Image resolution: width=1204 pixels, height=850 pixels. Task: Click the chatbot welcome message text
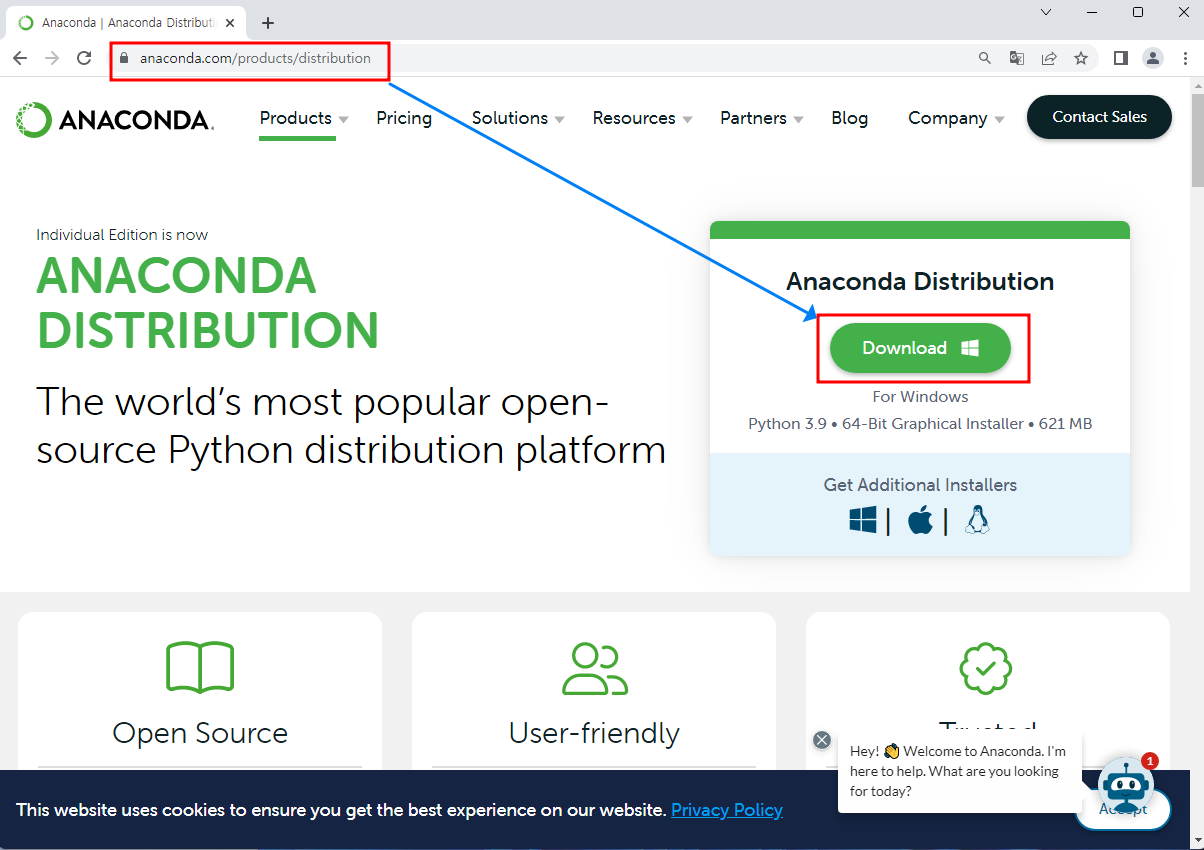tap(958, 770)
